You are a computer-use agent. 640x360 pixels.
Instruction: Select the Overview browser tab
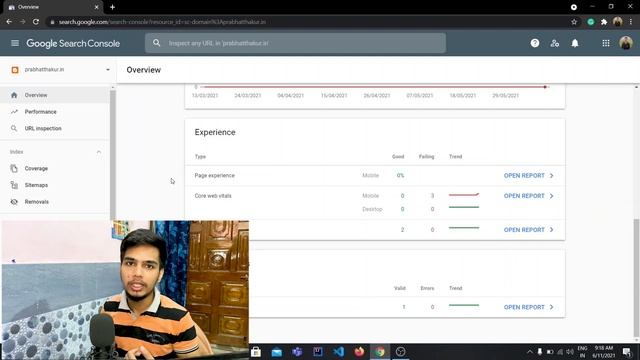[x=52, y=7]
